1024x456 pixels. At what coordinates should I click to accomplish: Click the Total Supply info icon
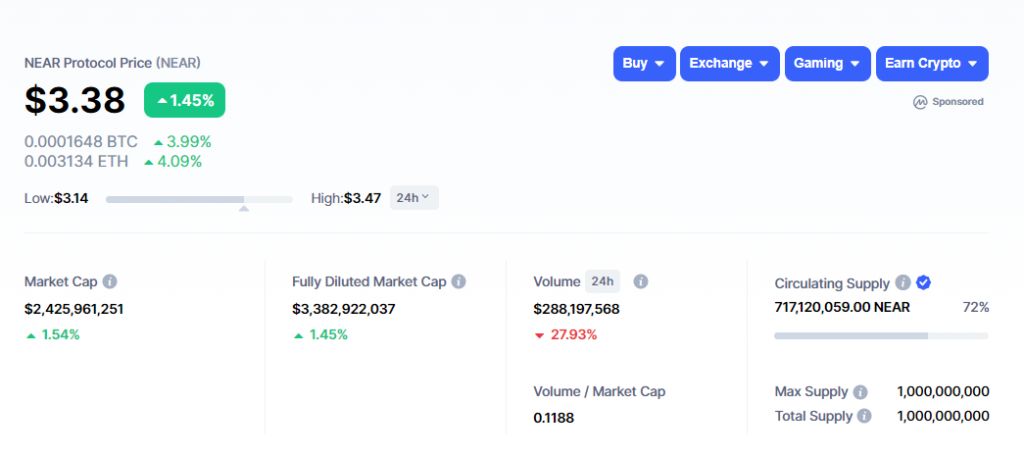[865, 415]
